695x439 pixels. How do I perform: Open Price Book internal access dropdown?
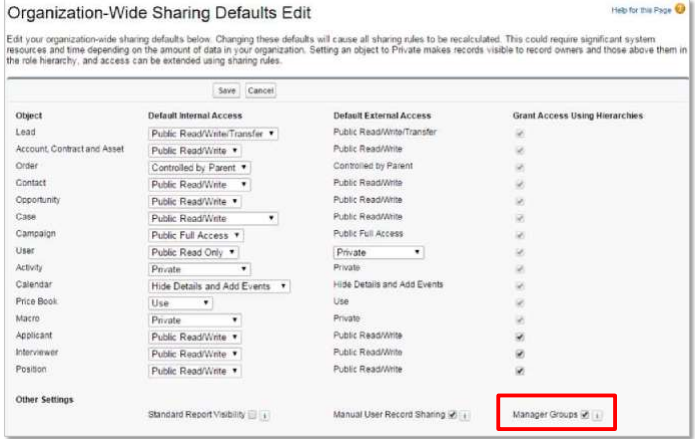(180, 303)
